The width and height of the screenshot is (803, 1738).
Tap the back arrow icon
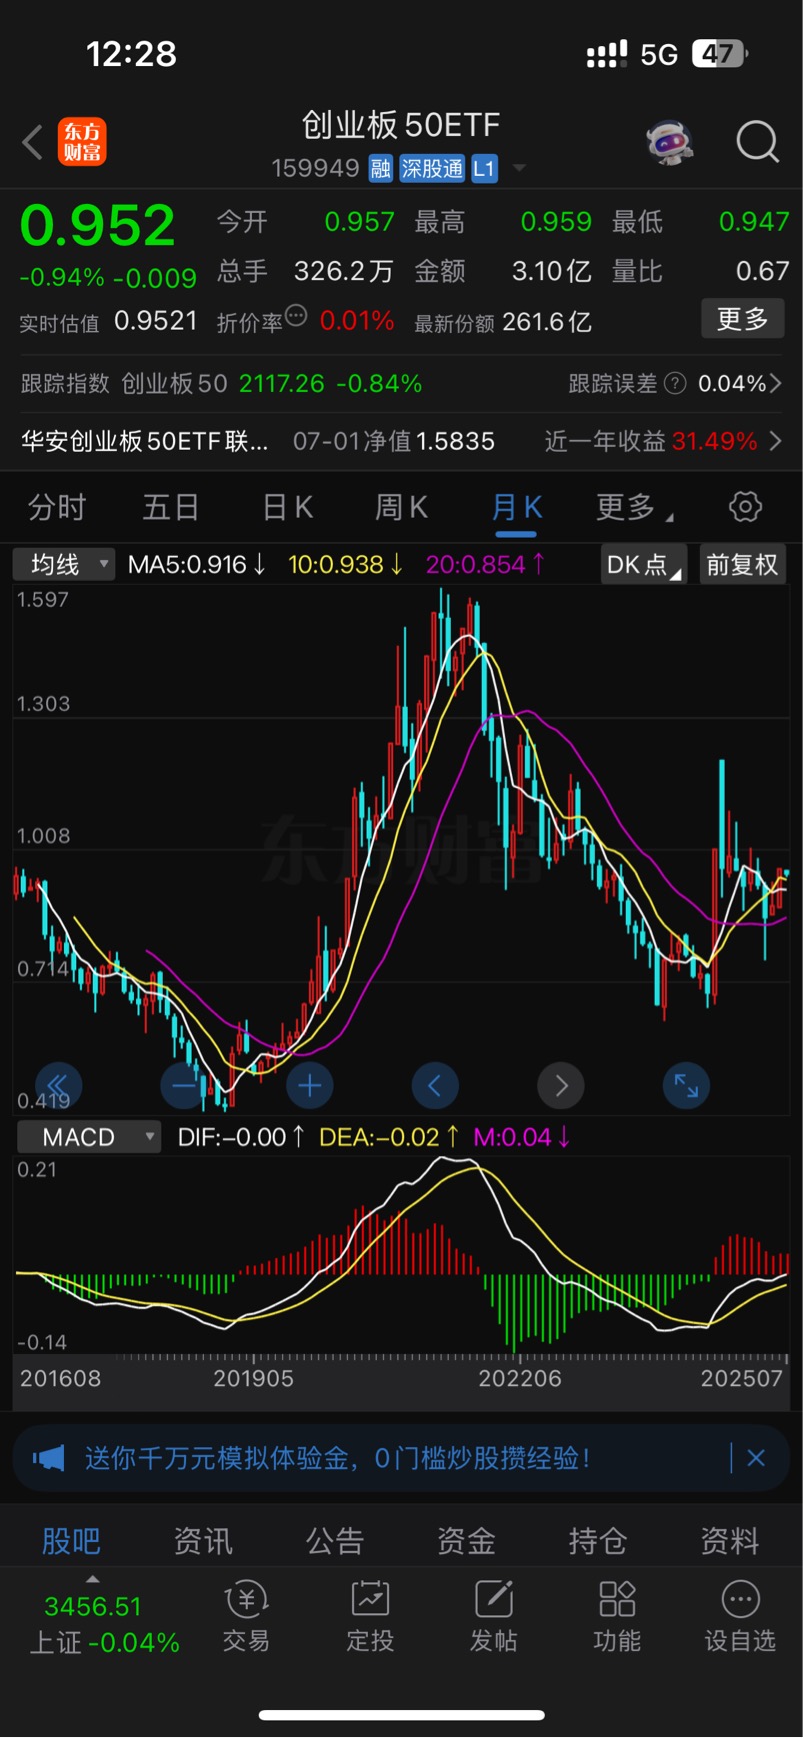tap(32, 142)
